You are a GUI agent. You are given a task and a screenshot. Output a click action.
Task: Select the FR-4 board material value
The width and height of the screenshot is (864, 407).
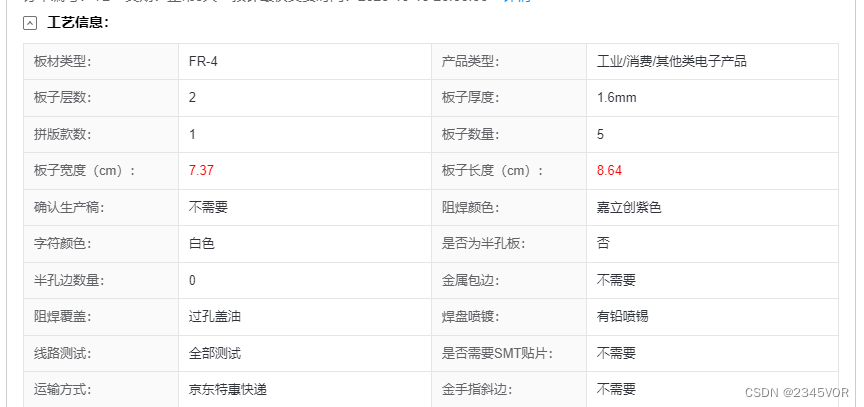[203, 61]
